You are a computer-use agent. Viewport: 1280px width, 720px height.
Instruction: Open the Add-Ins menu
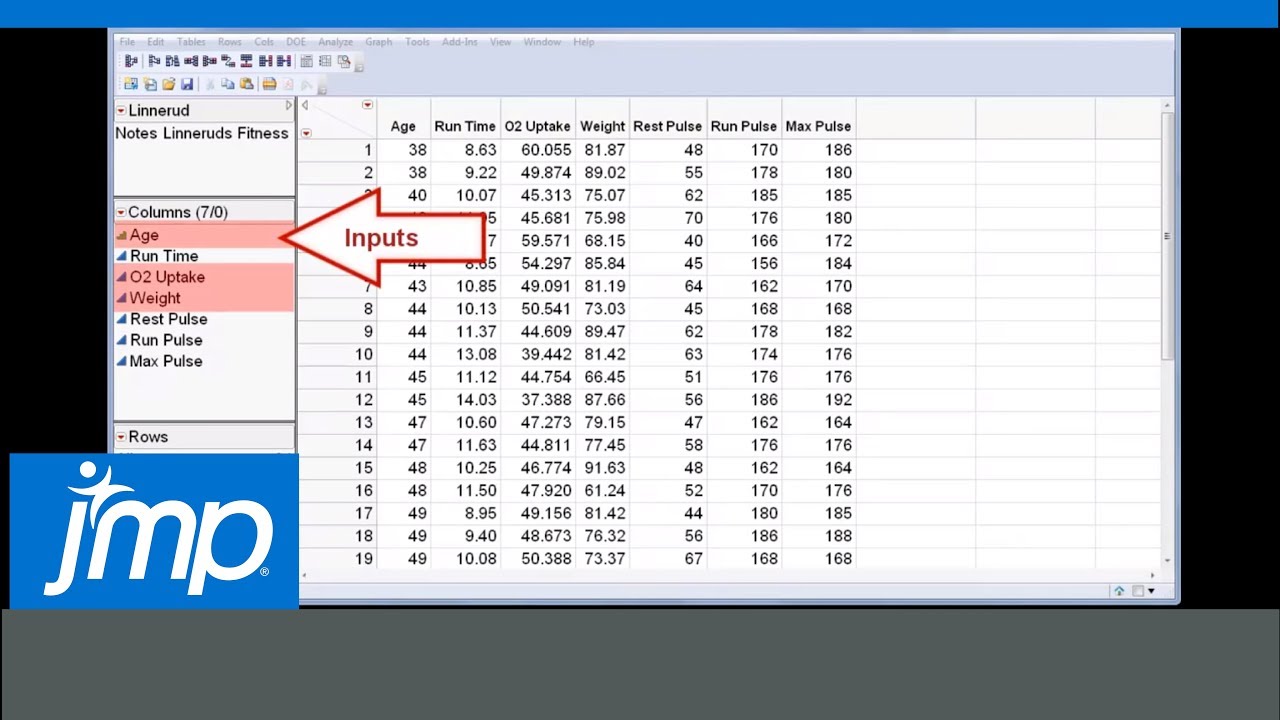click(x=460, y=42)
